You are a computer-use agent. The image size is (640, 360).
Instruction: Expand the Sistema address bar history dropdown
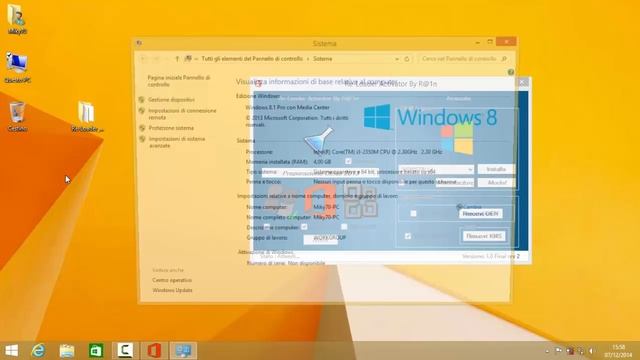click(x=397, y=59)
